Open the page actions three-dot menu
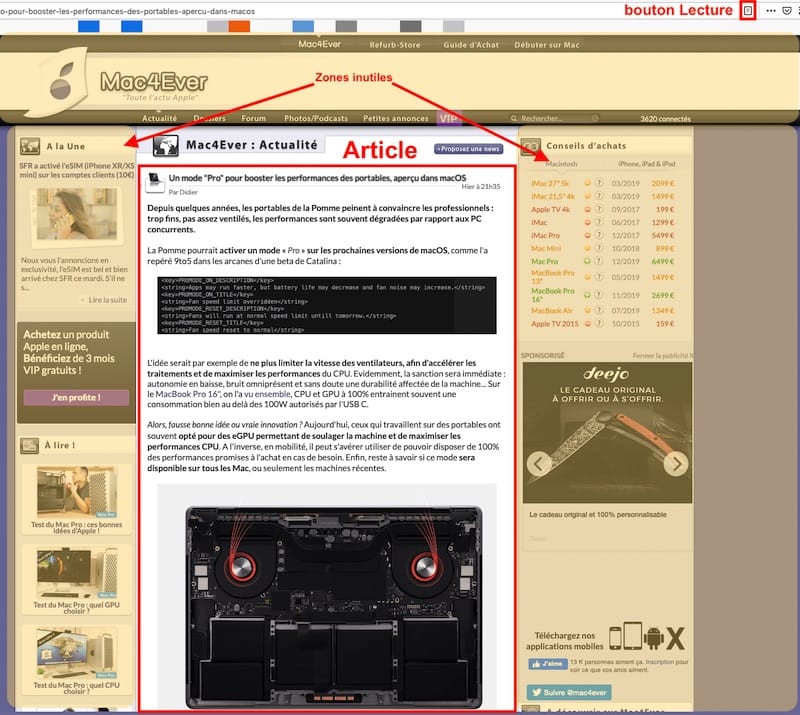The width and height of the screenshot is (800, 715). (771, 11)
